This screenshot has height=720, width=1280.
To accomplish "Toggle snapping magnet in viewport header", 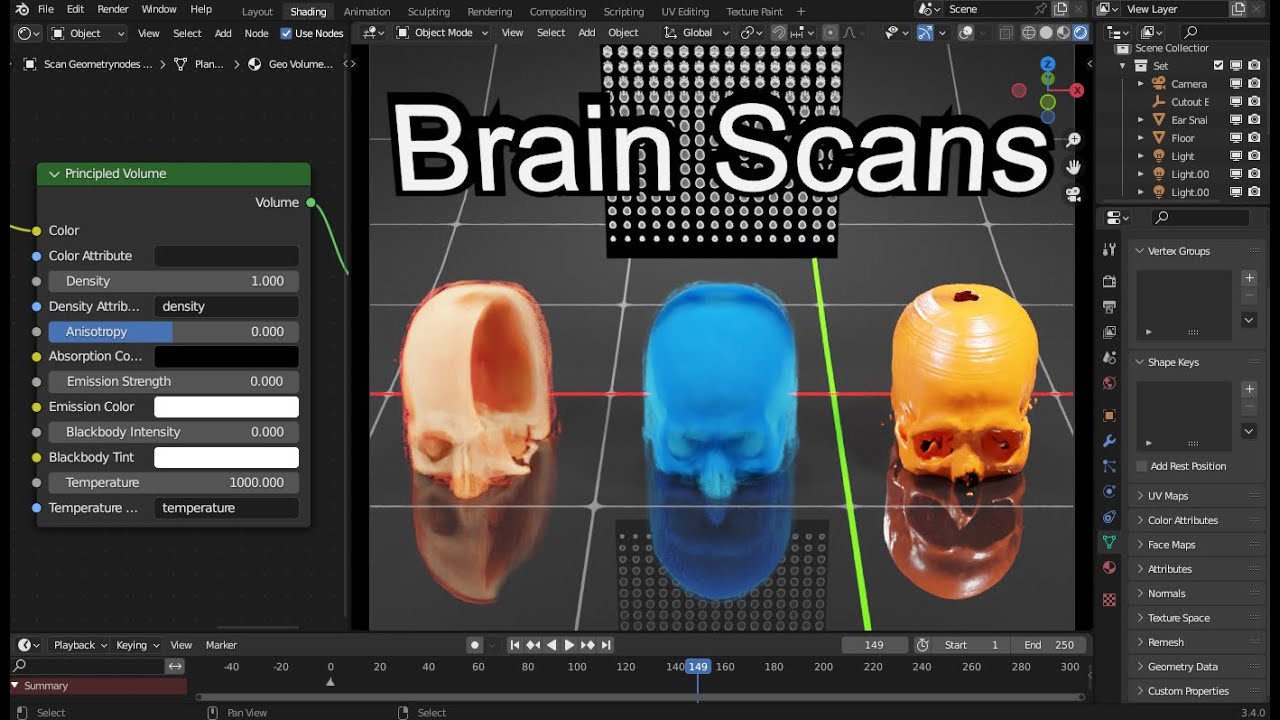I will [779, 32].
